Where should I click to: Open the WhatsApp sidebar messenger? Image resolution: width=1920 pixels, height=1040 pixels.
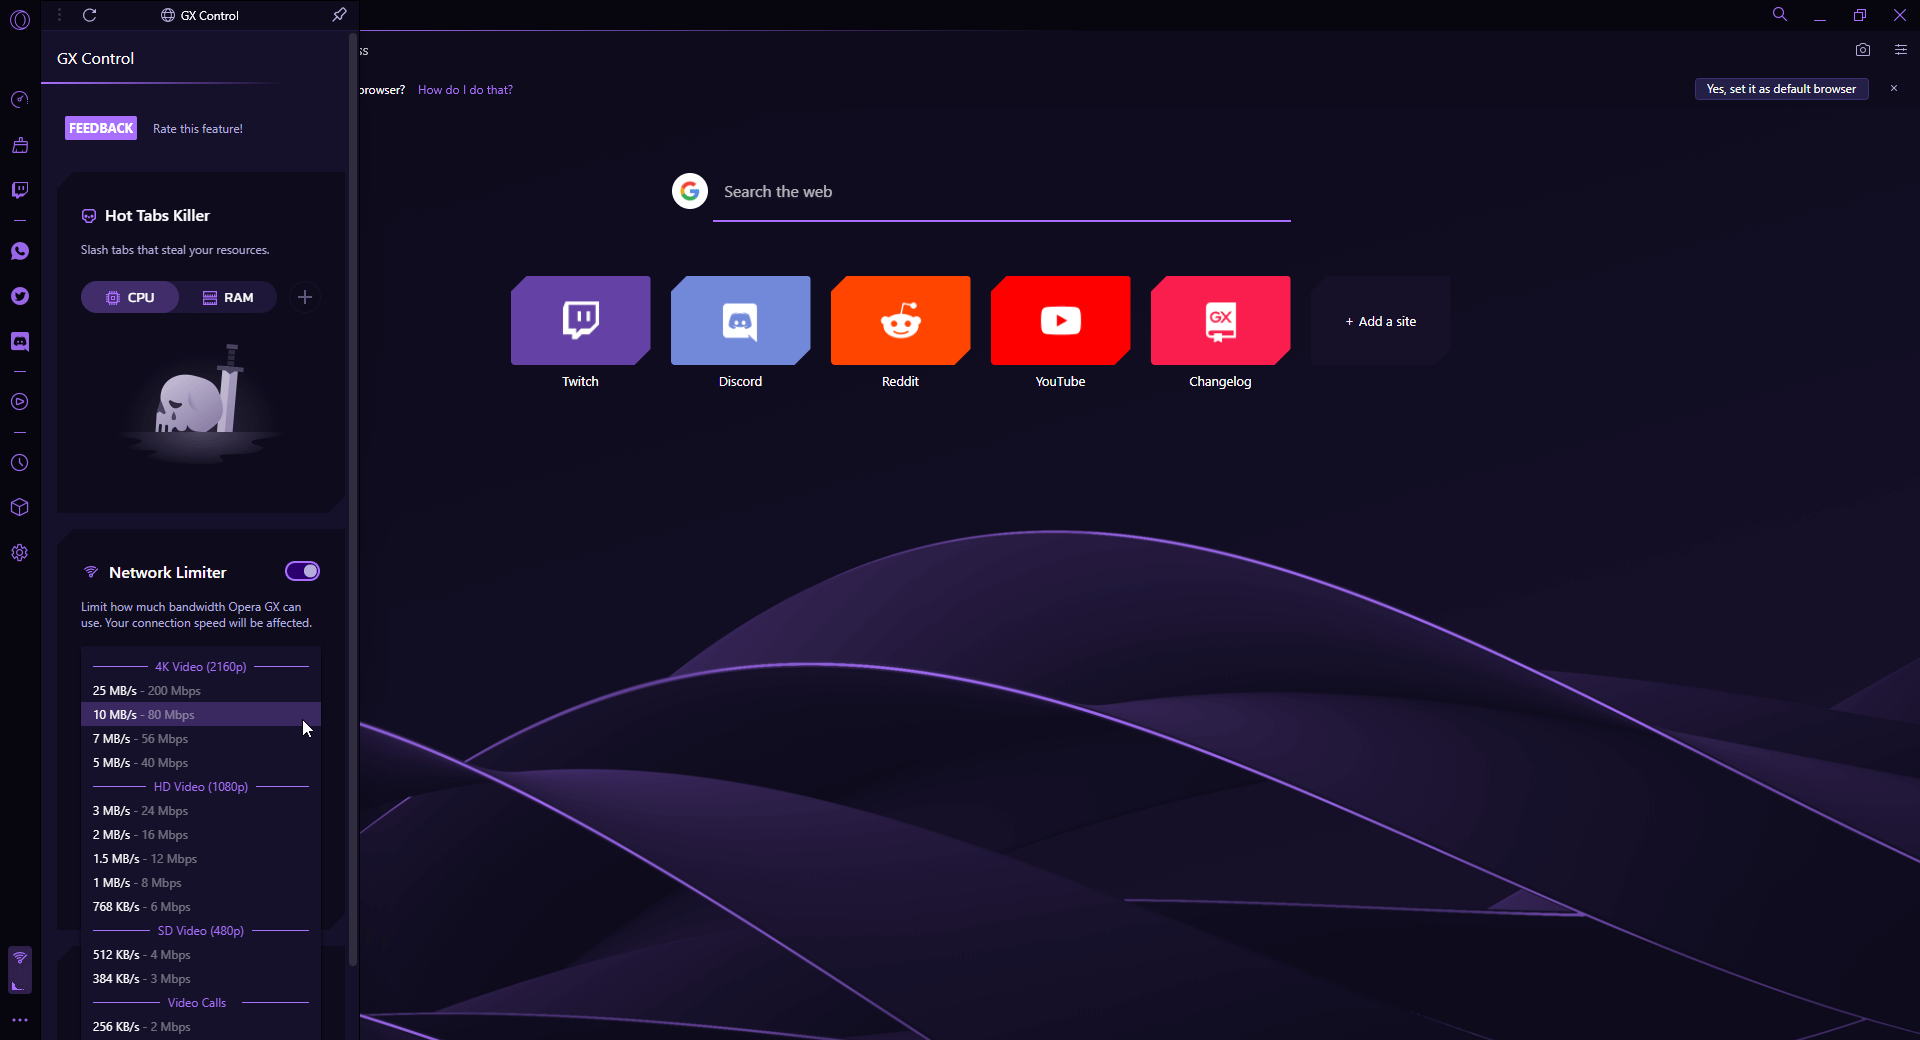(x=20, y=251)
